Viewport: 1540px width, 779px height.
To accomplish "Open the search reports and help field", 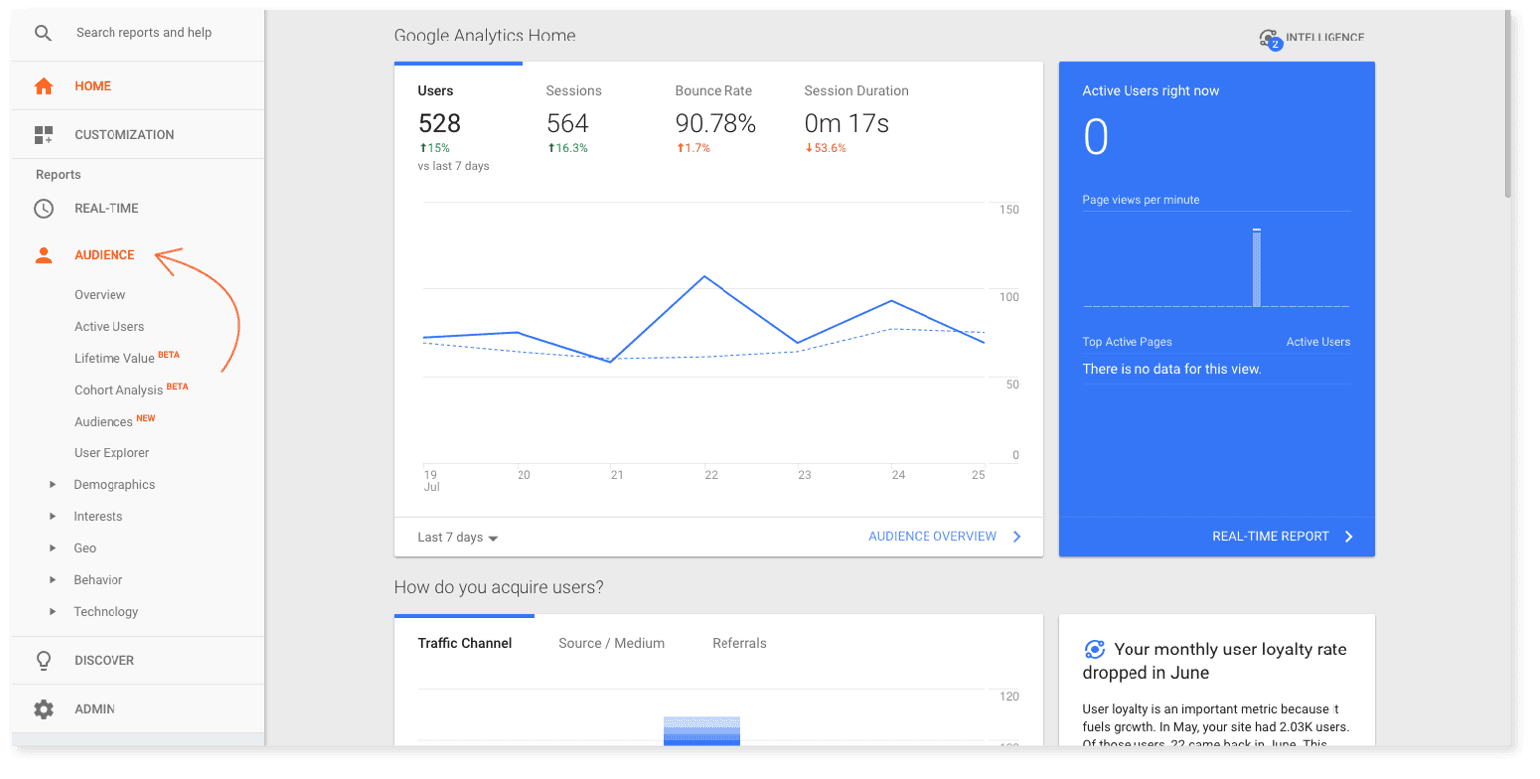I will coord(143,32).
